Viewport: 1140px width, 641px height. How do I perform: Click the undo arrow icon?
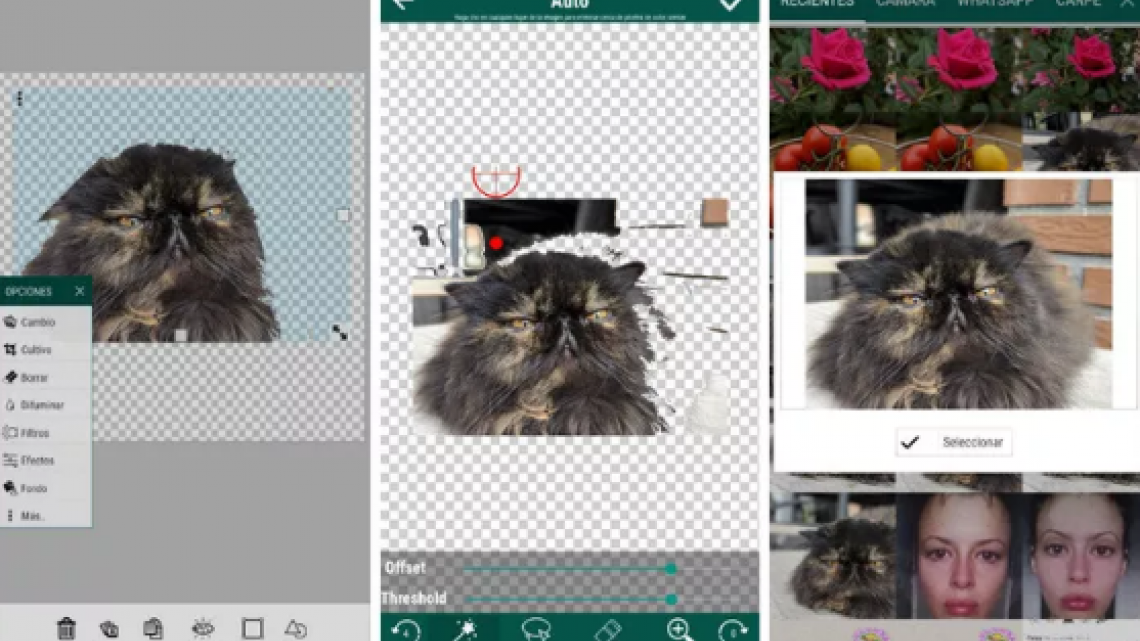coord(406,629)
